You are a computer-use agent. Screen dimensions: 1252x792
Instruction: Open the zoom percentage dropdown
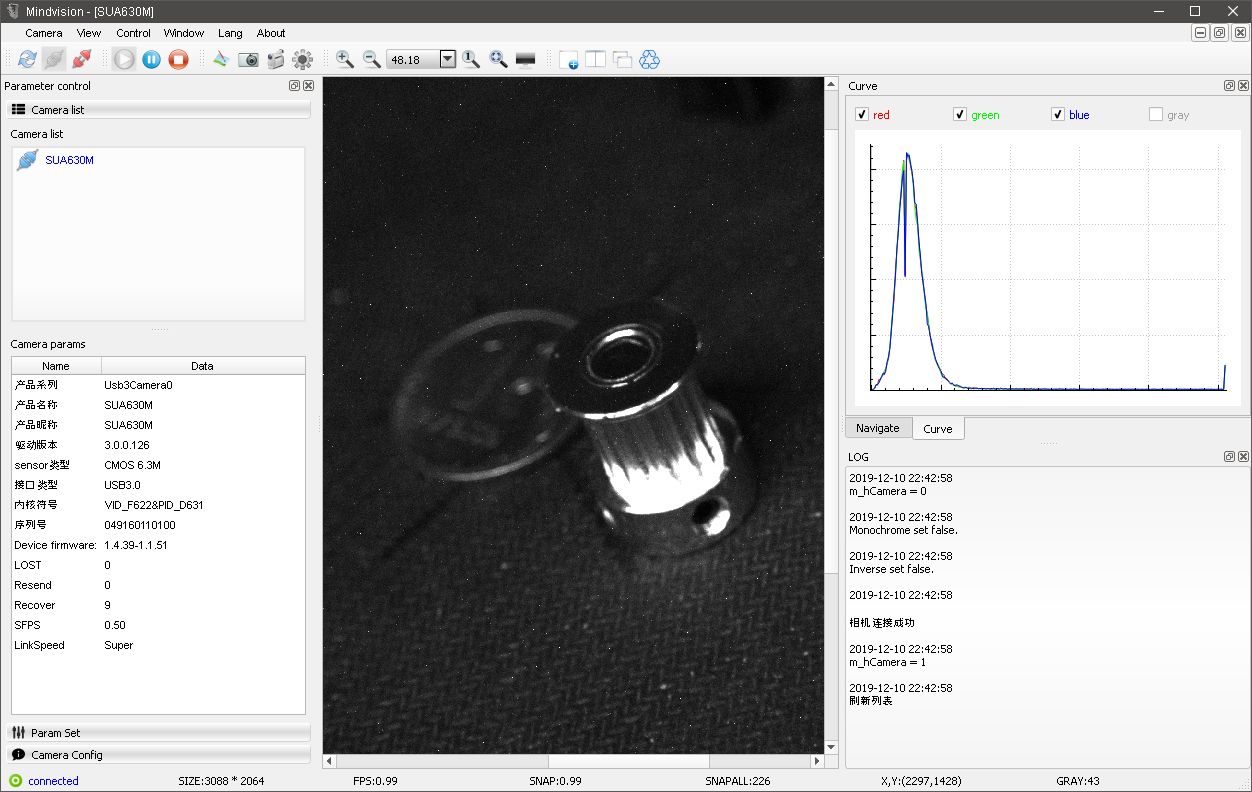click(448, 60)
